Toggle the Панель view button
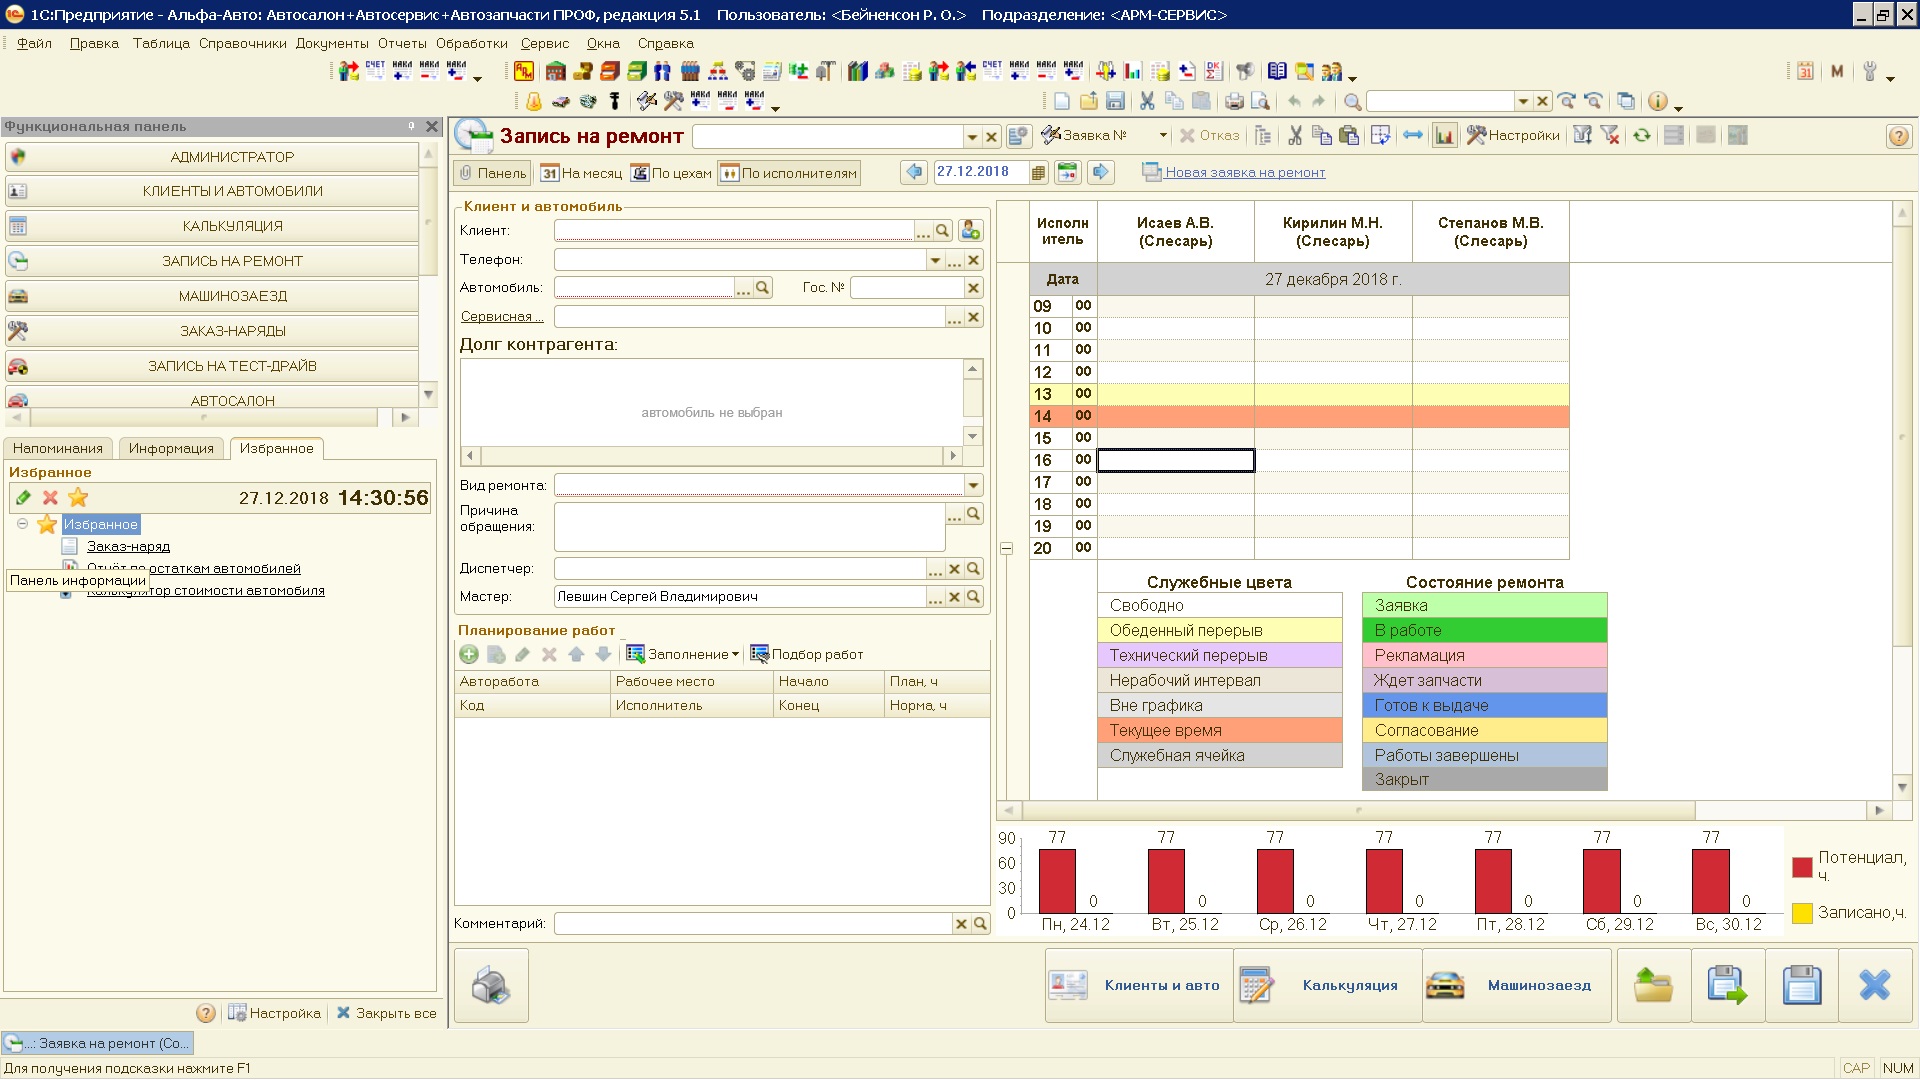The image size is (1920, 1080). (x=492, y=173)
